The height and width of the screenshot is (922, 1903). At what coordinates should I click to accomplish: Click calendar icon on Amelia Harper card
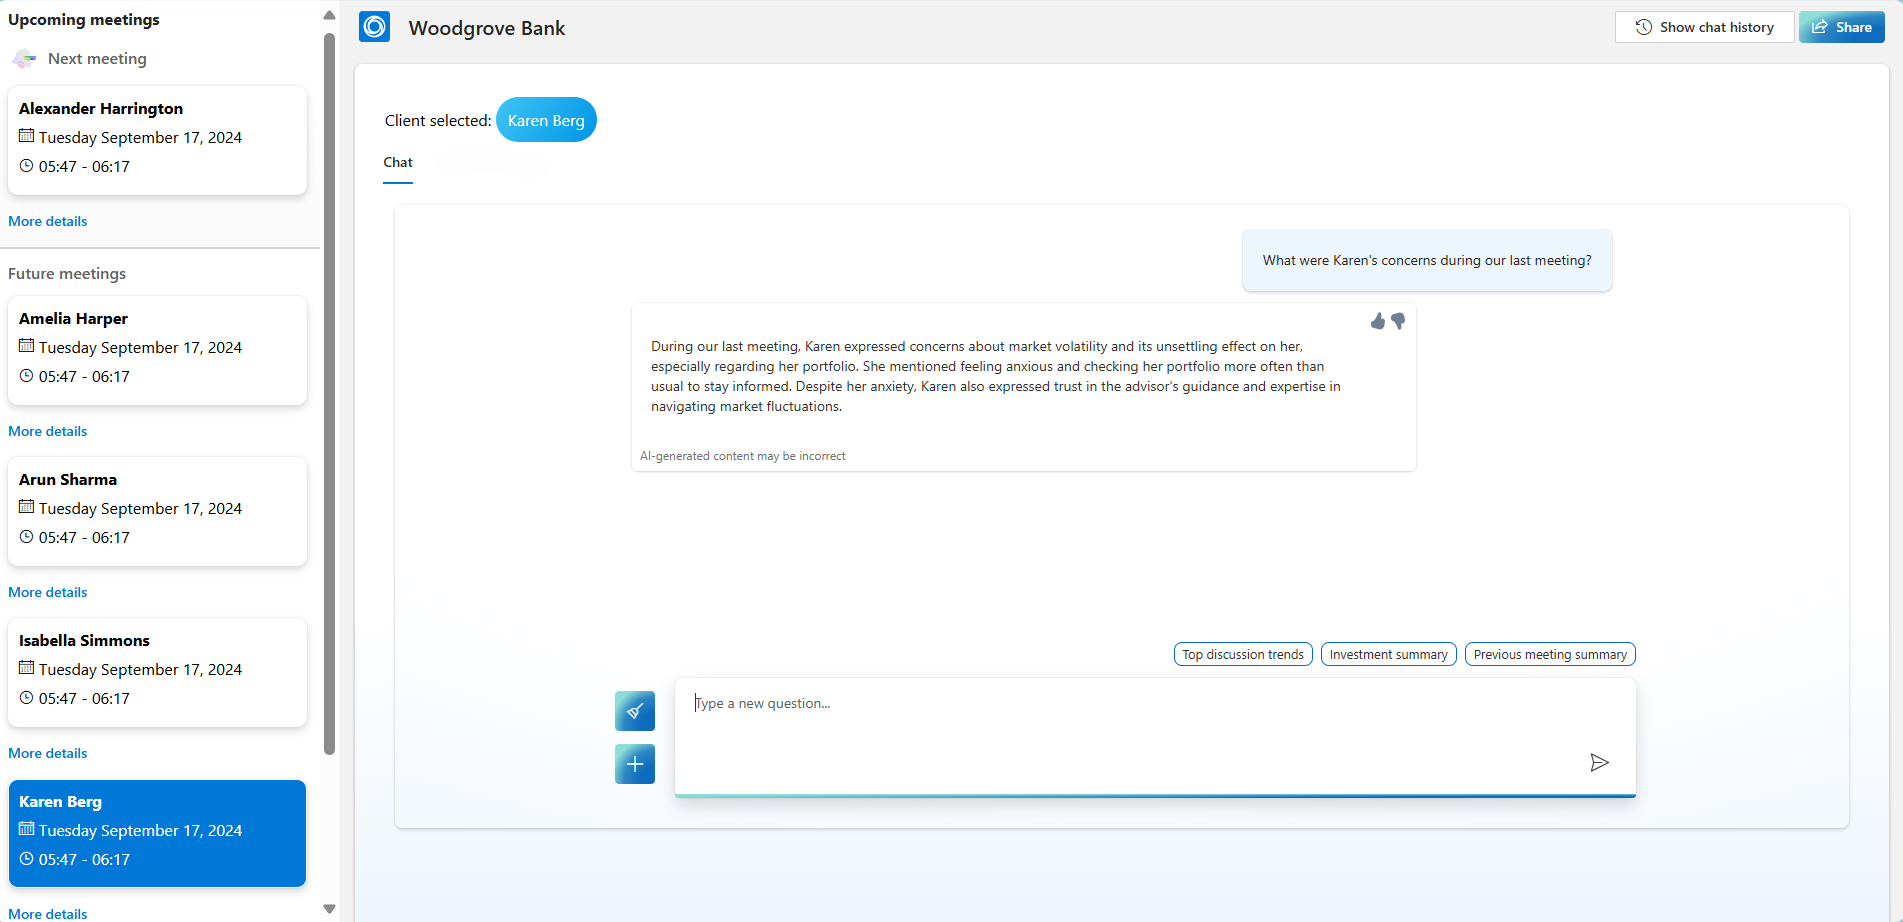click(27, 346)
